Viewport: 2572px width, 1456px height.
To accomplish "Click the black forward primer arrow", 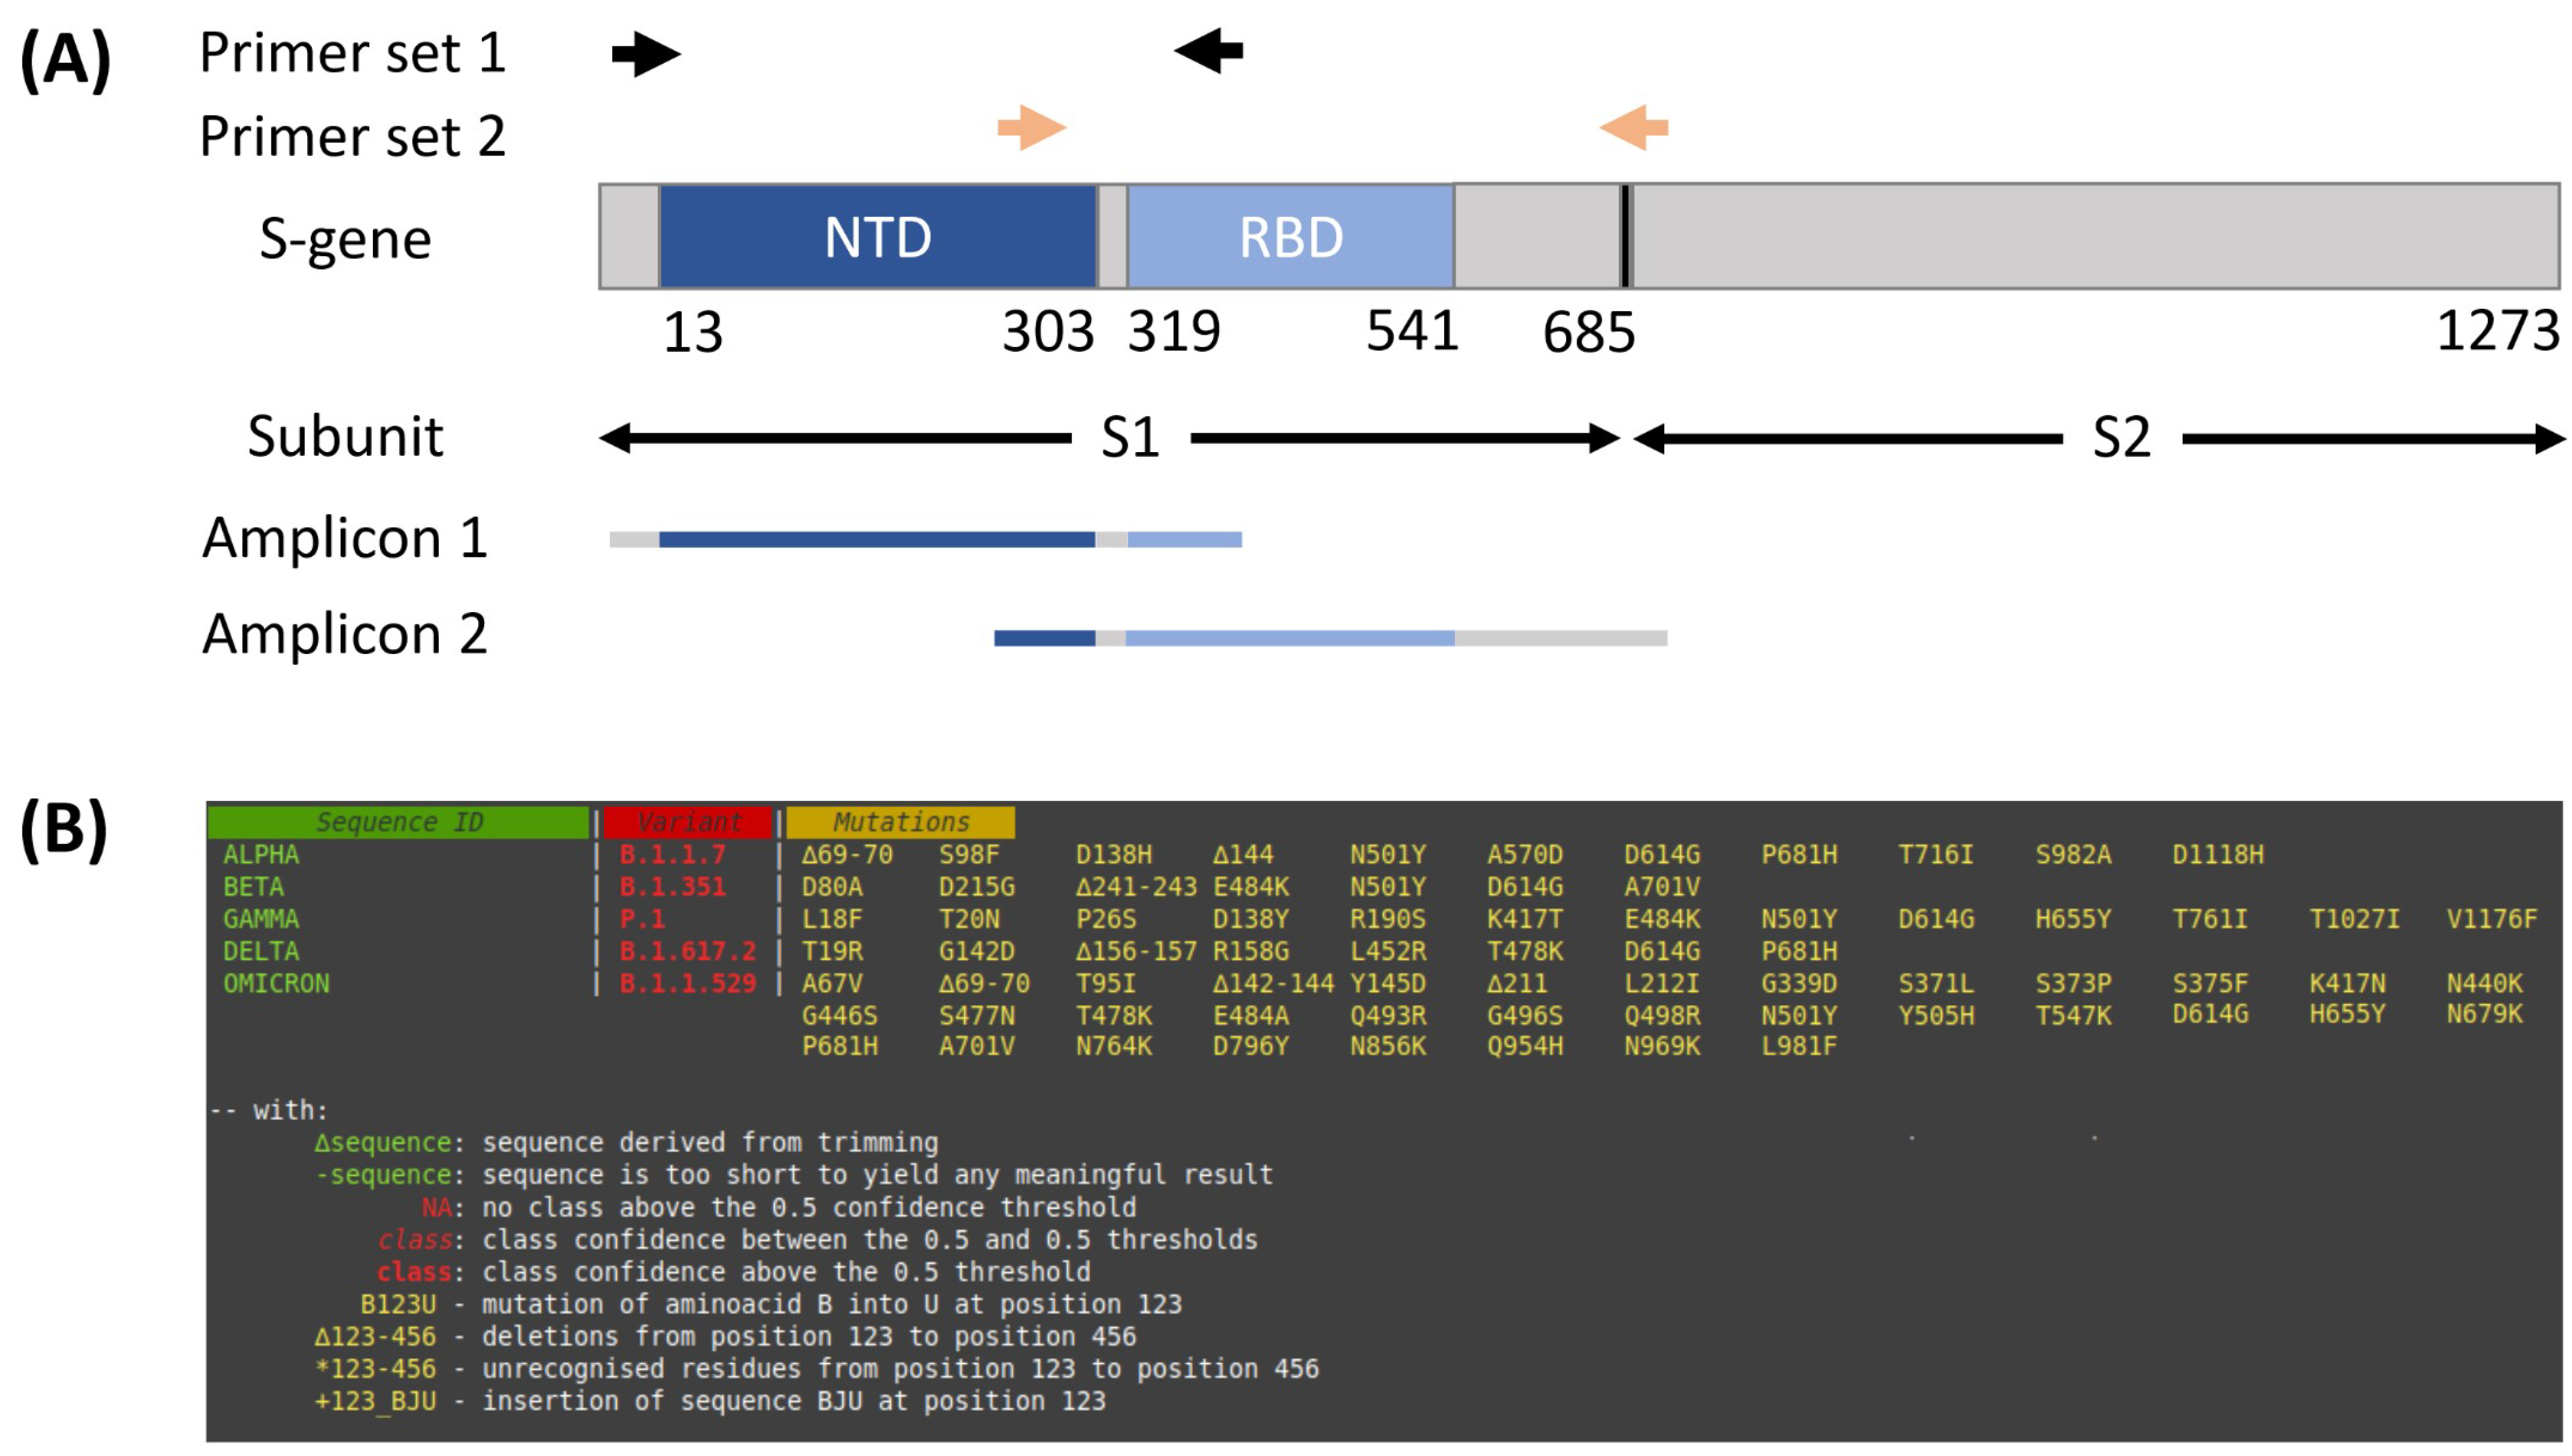I will click(x=646, y=54).
